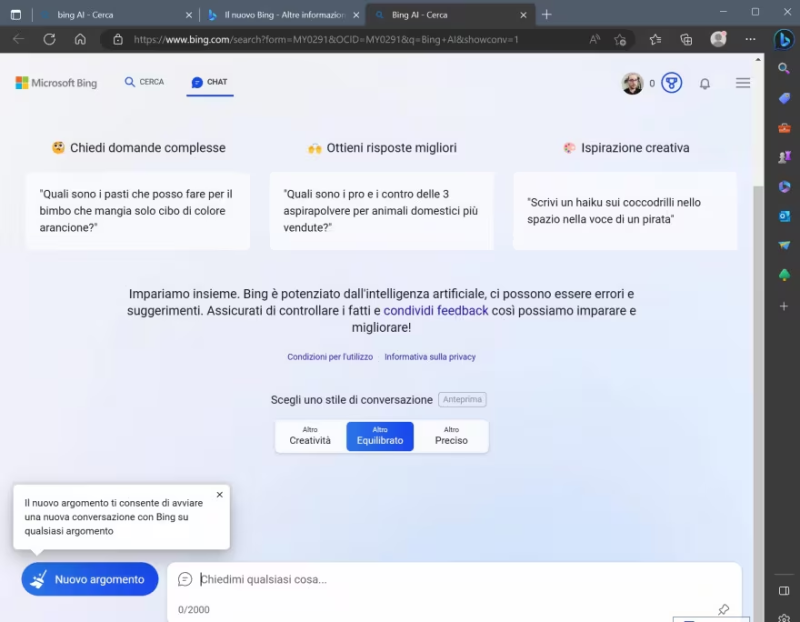The height and width of the screenshot is (622, 800).
Task: Click the Read aloud icon in address bar
Action: click(x=595, y=40)
